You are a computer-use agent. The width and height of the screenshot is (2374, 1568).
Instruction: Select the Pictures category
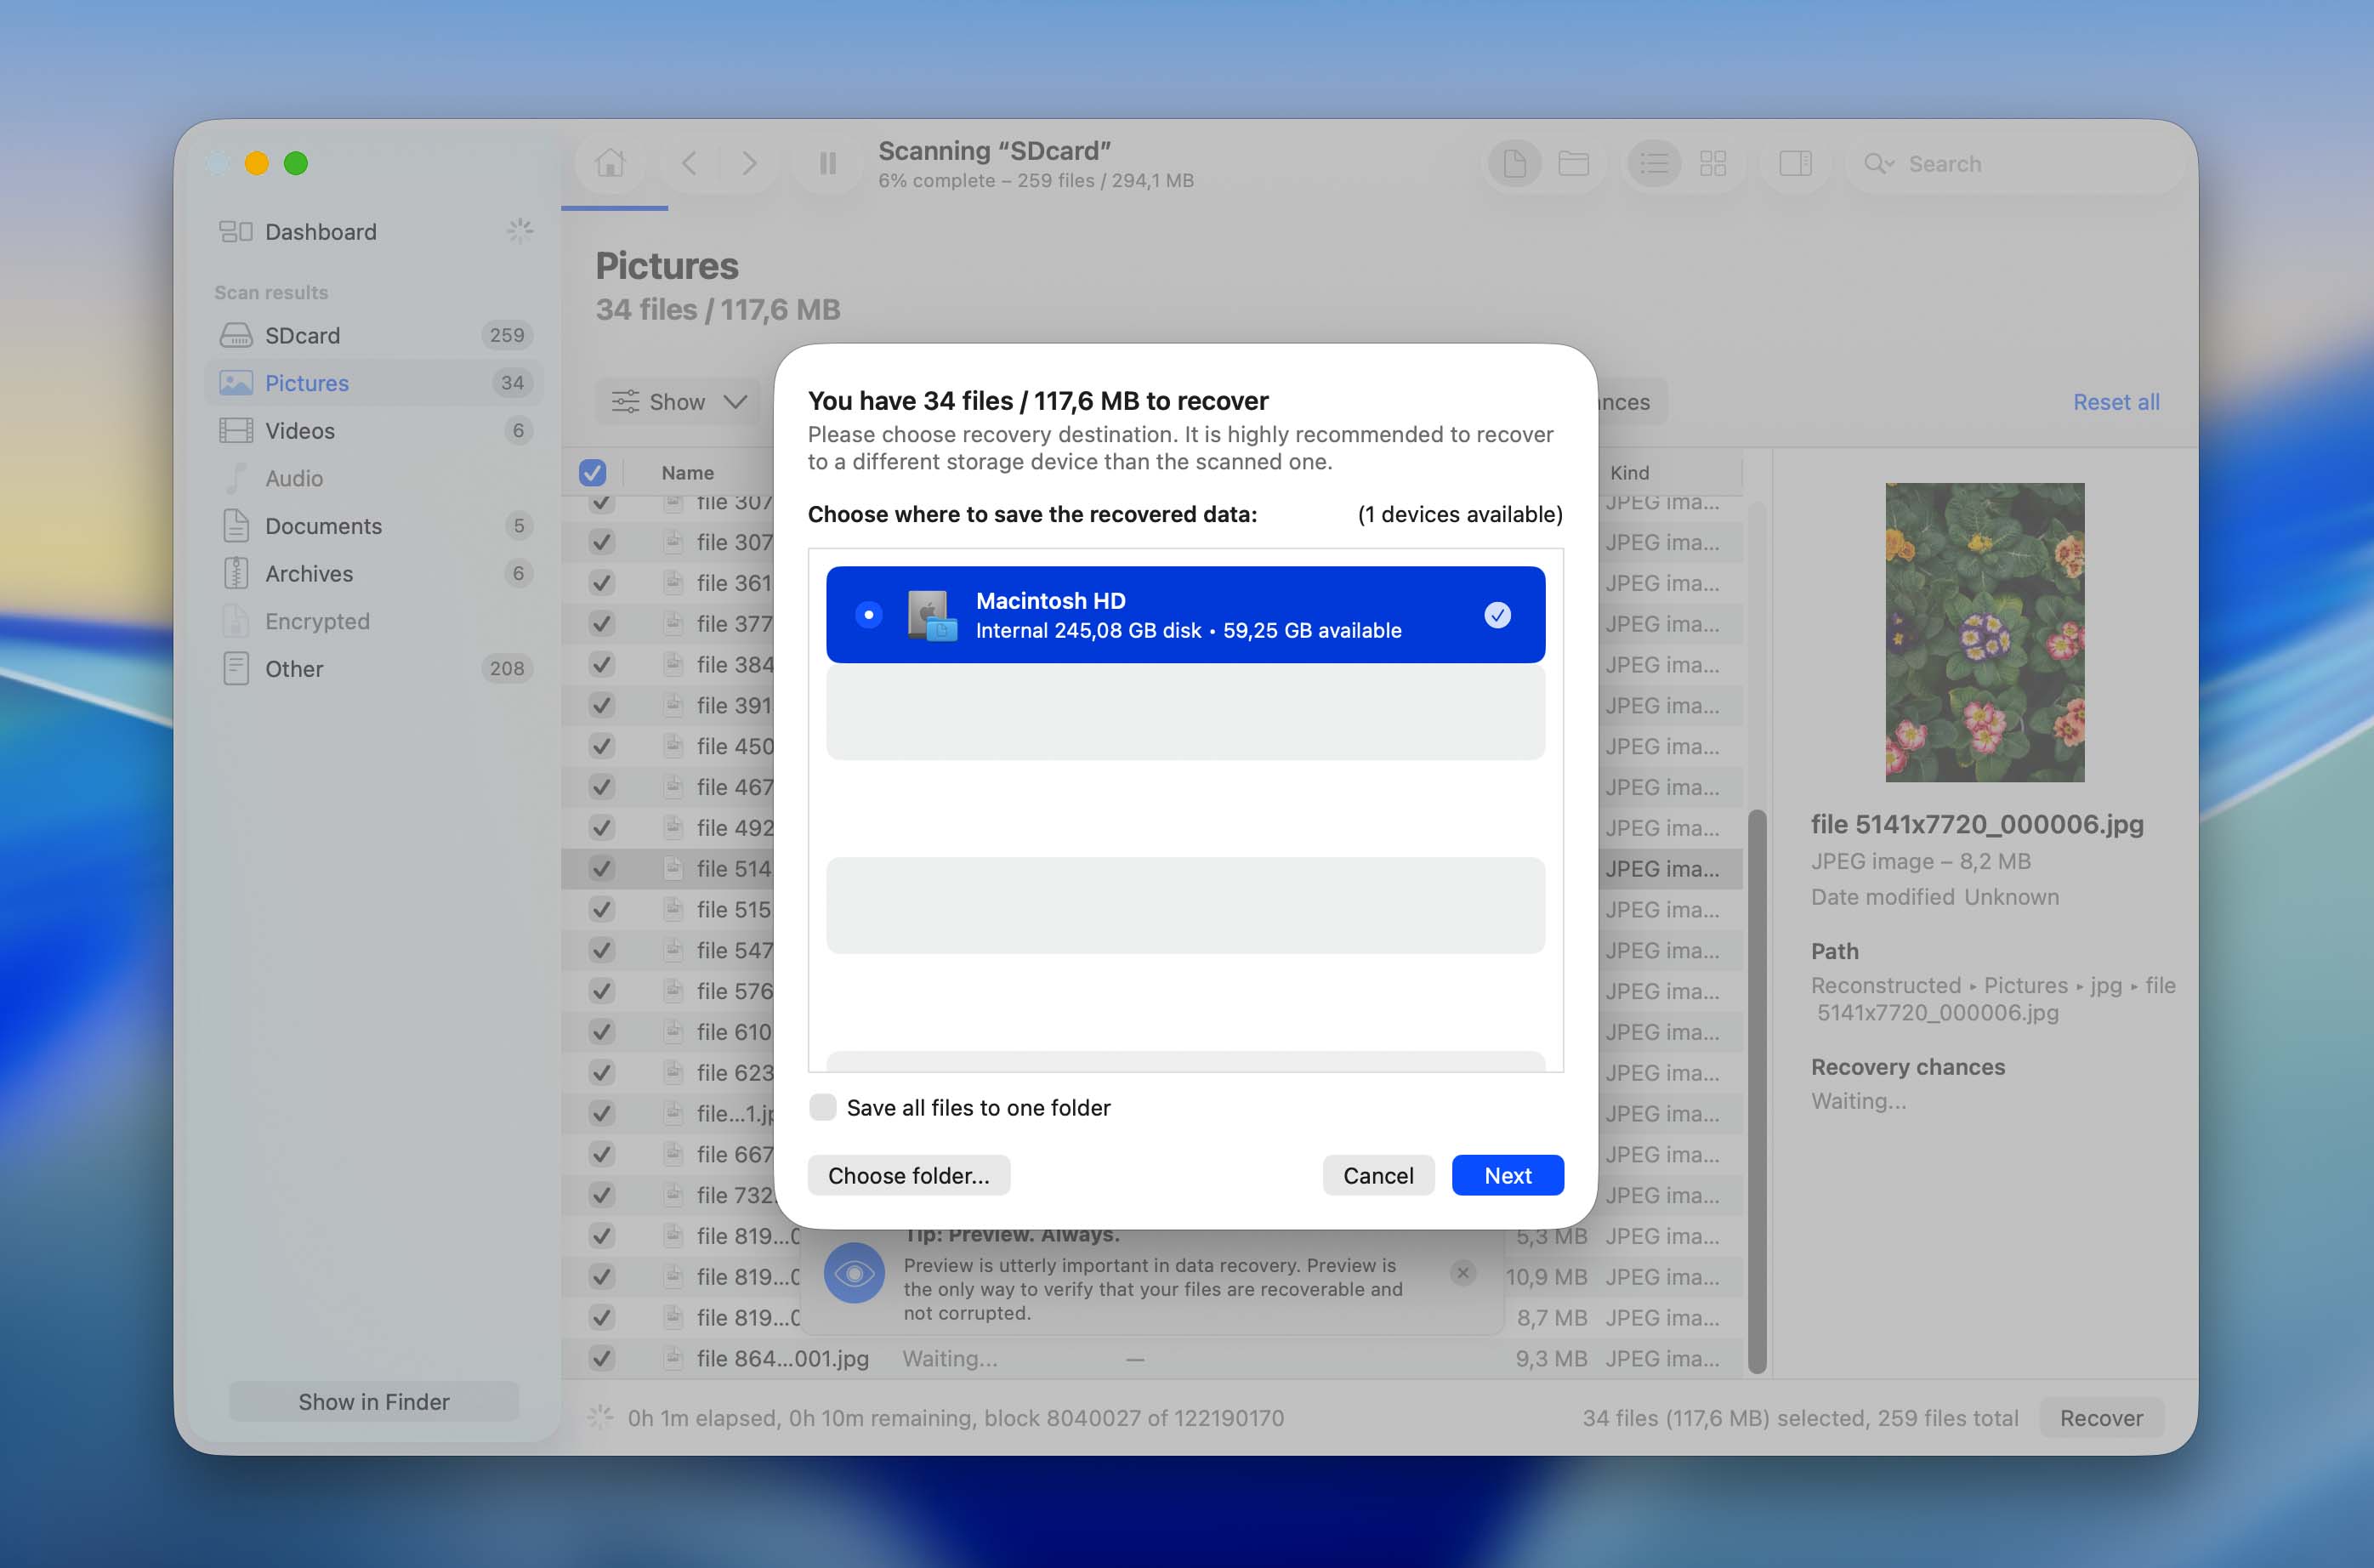pyautogui.click(x=373, y=383)
